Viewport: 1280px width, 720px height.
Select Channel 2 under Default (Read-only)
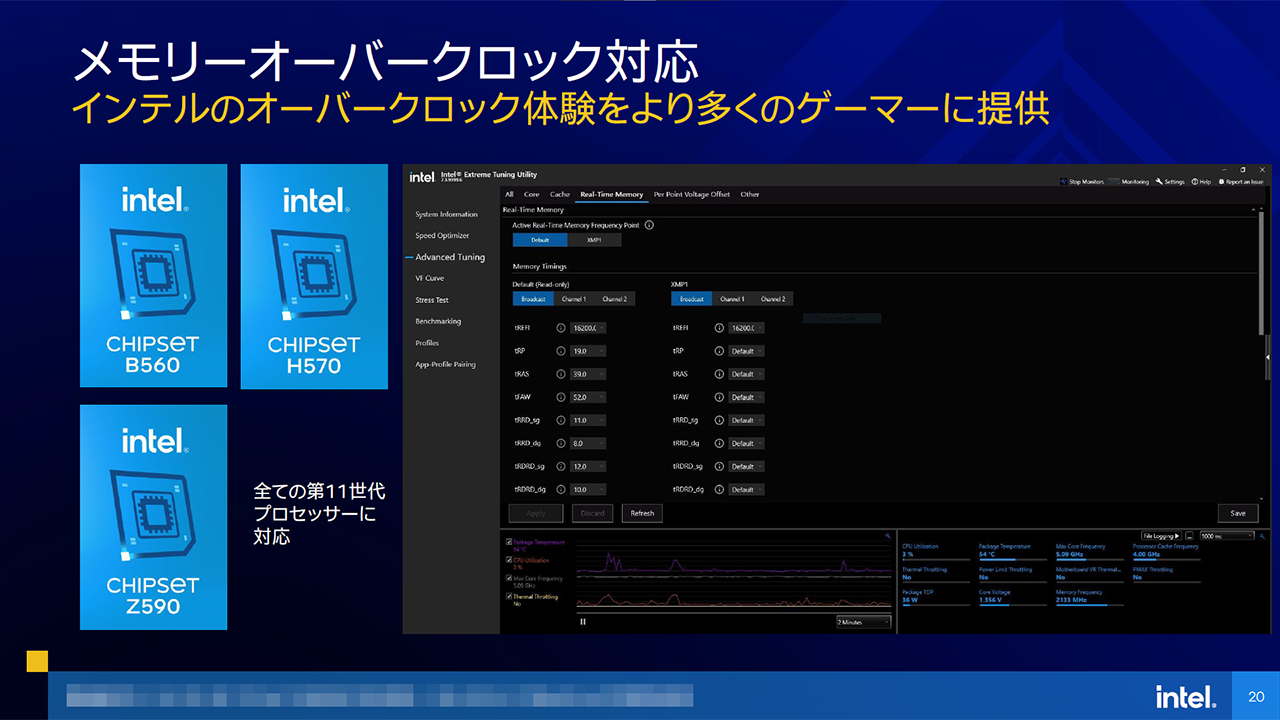(614, 299)
